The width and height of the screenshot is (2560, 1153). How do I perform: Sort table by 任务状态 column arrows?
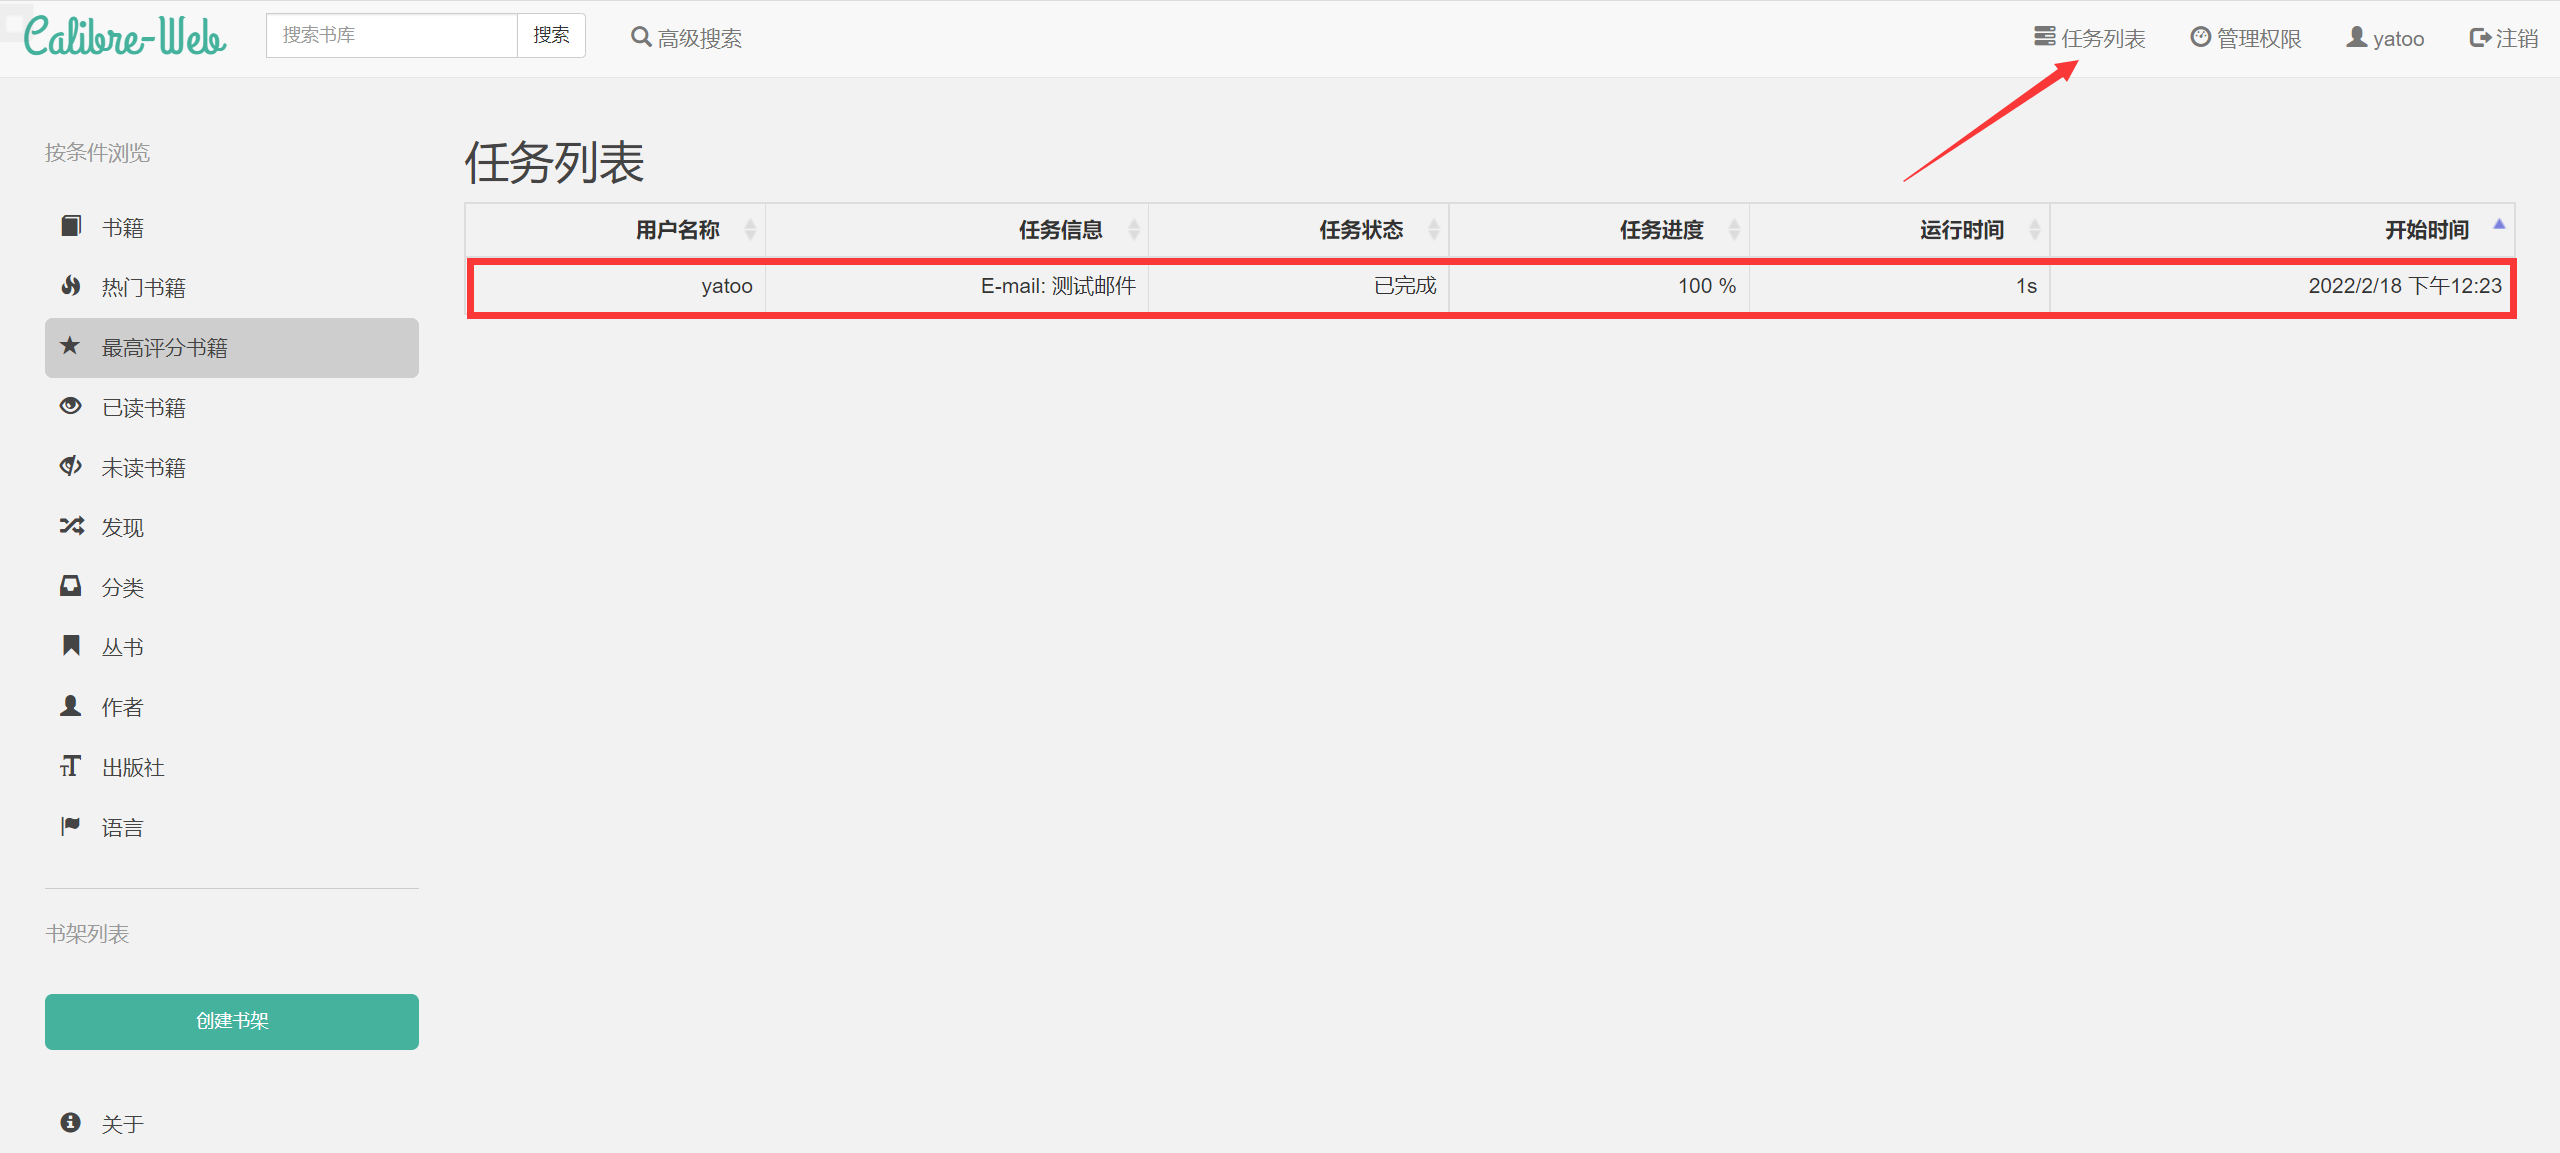[1433, 231]
